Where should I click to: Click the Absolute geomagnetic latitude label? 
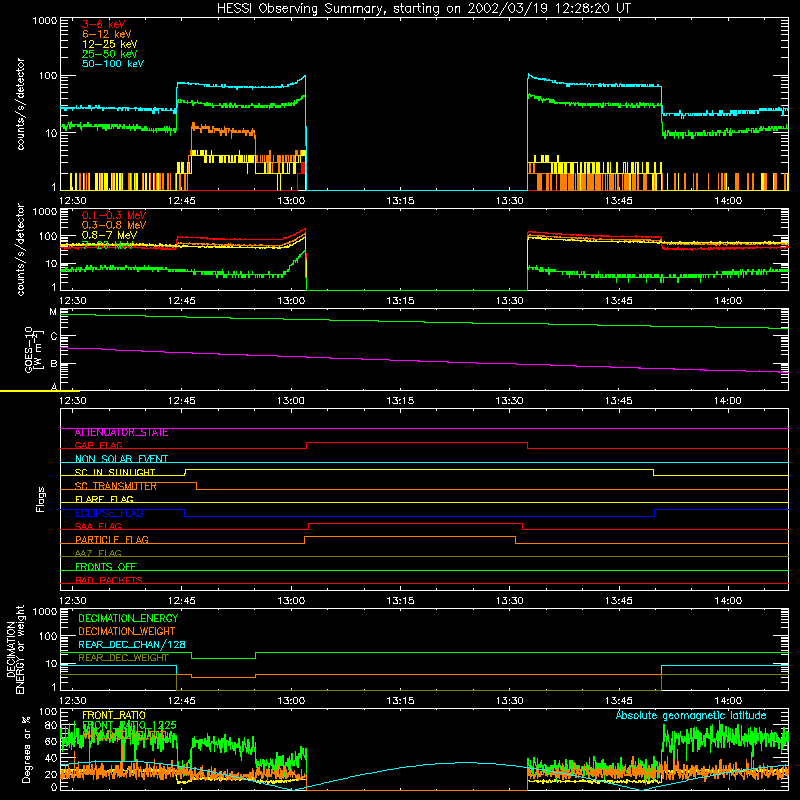[691, 716]
